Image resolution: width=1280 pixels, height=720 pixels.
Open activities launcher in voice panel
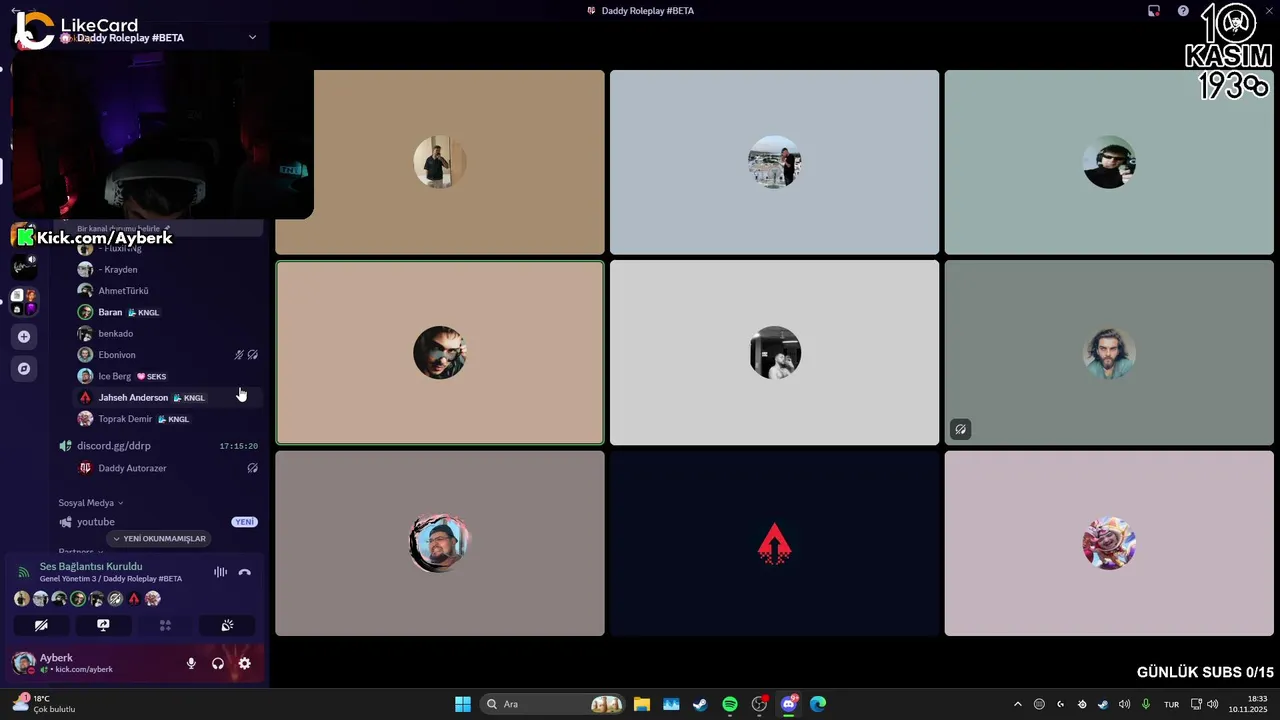click(x=165, y=625)
